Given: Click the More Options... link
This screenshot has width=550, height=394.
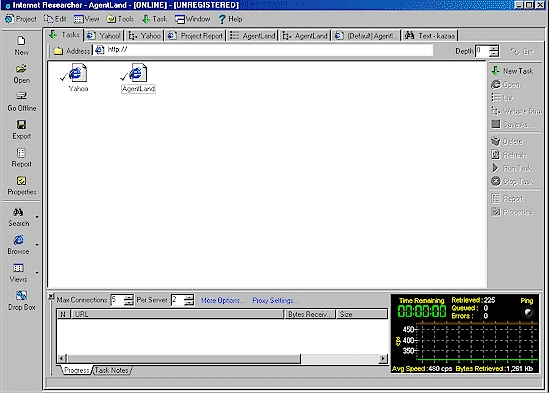Looking at the screenshot, I should click(x=222, y=300).
